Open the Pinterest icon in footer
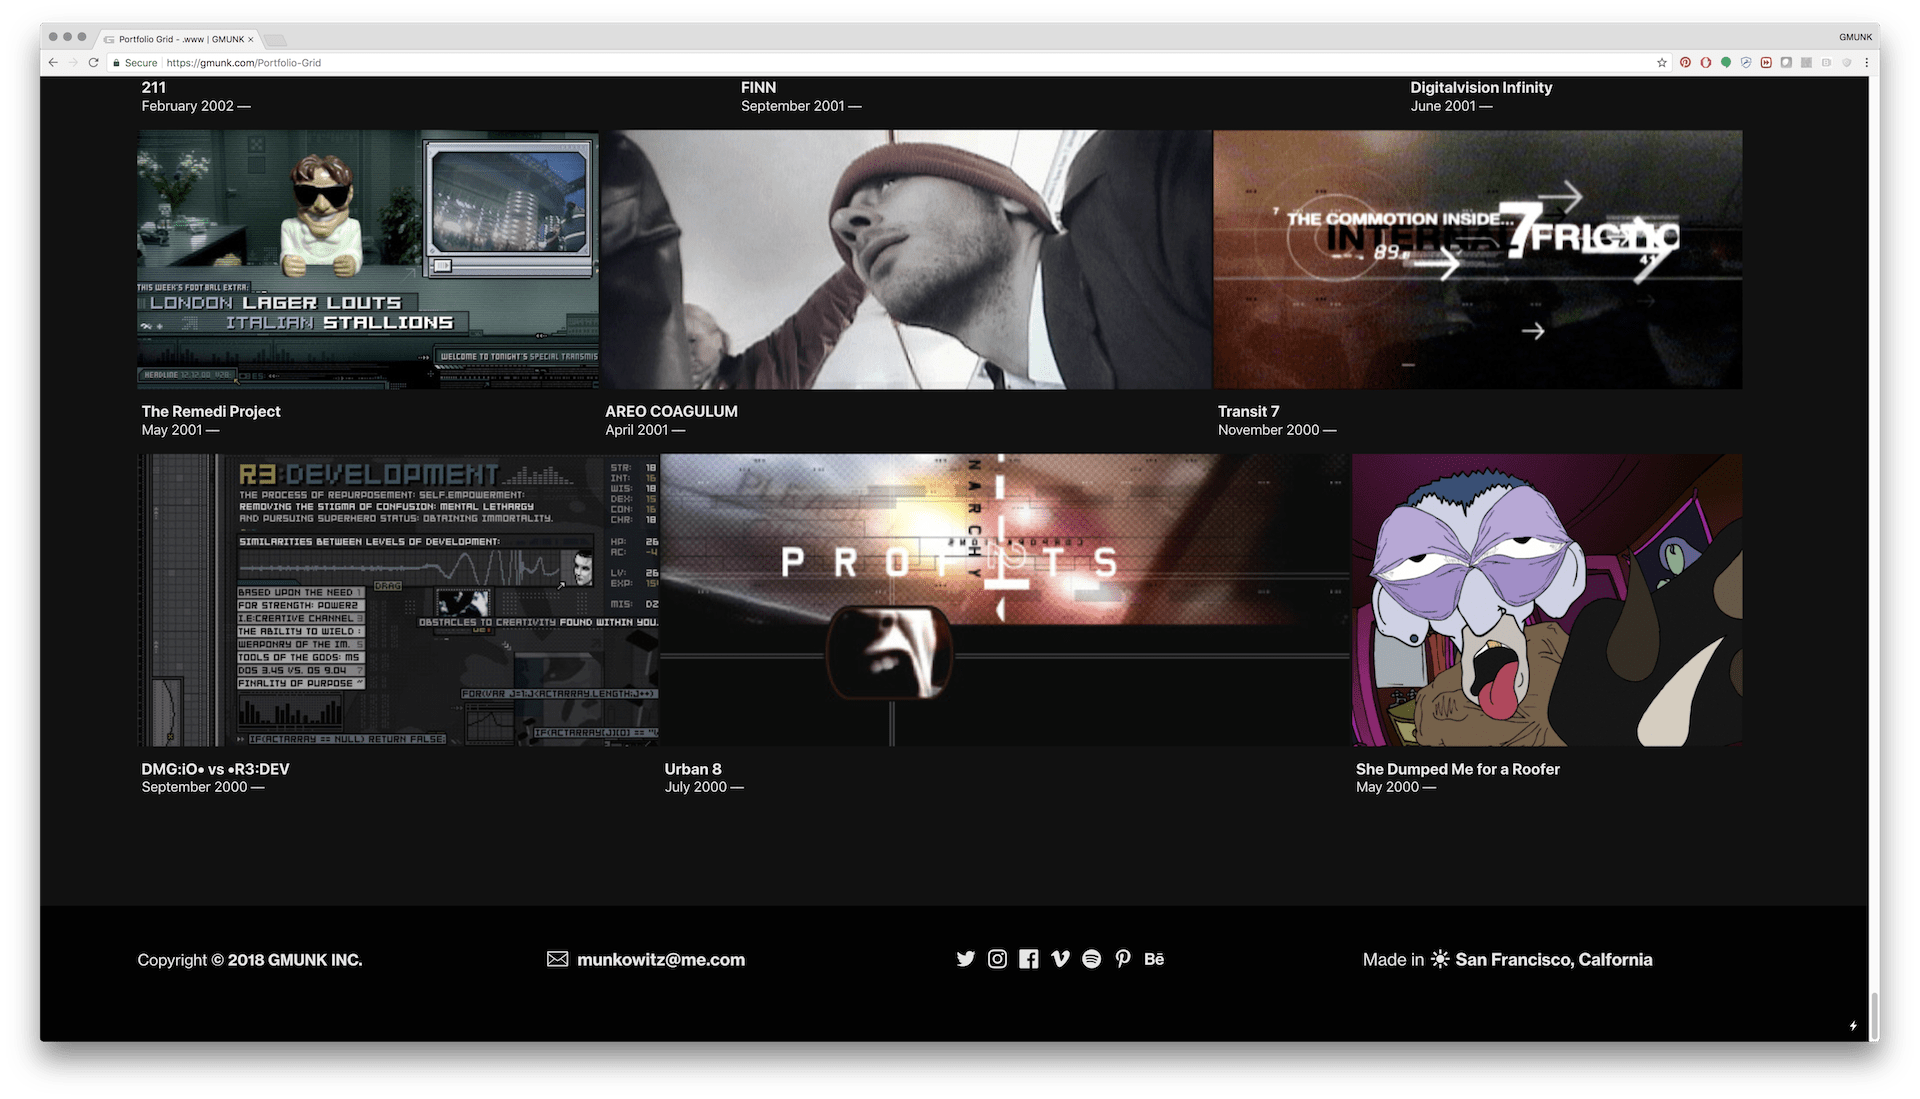This screenshot has width=1920, height=1099. [1123, 959]
